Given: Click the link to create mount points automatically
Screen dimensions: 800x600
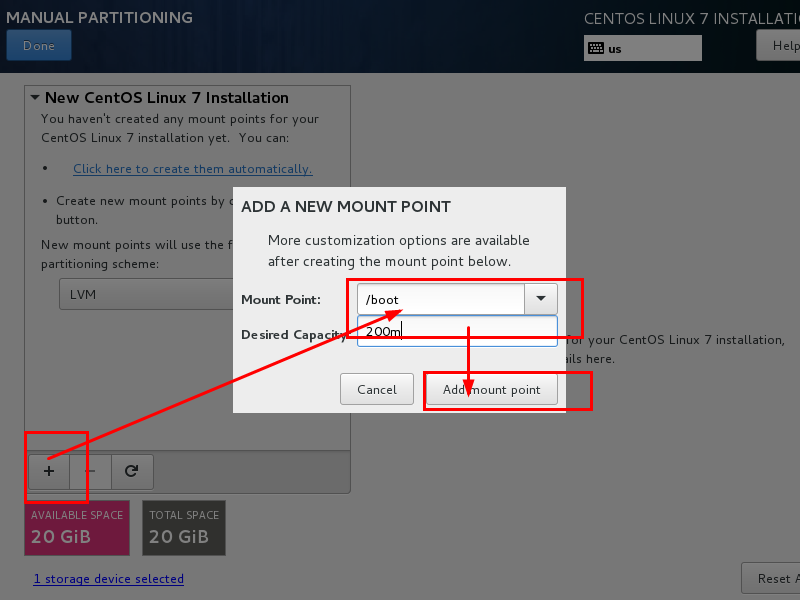Looking at the screenshot, I should click(192, 169).
